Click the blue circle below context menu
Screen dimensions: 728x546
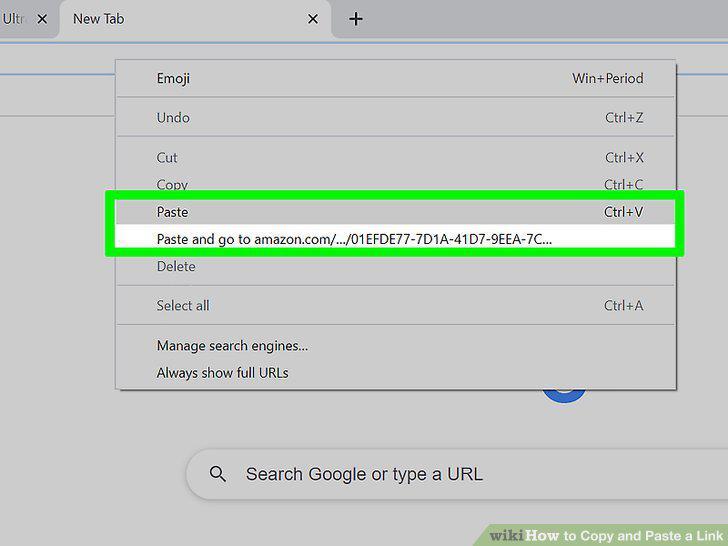point(564,395)
